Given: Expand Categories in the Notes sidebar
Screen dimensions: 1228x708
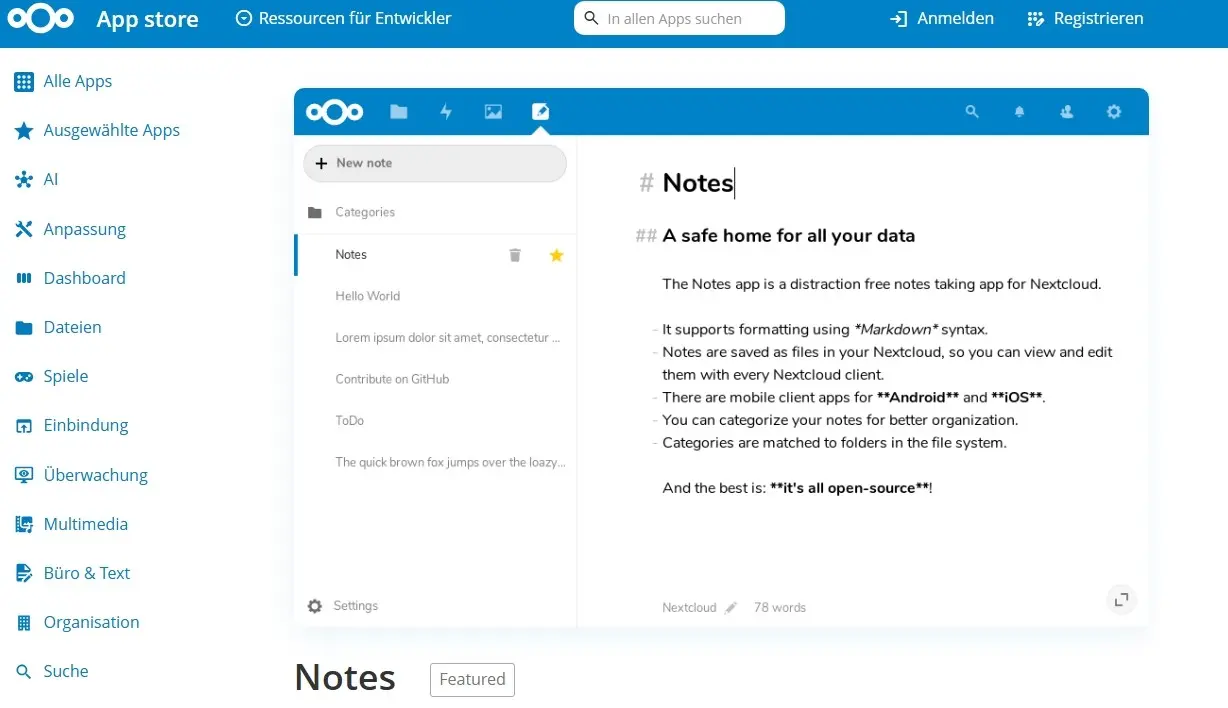Looking at the screenshot, I should (x=364, y=212).
